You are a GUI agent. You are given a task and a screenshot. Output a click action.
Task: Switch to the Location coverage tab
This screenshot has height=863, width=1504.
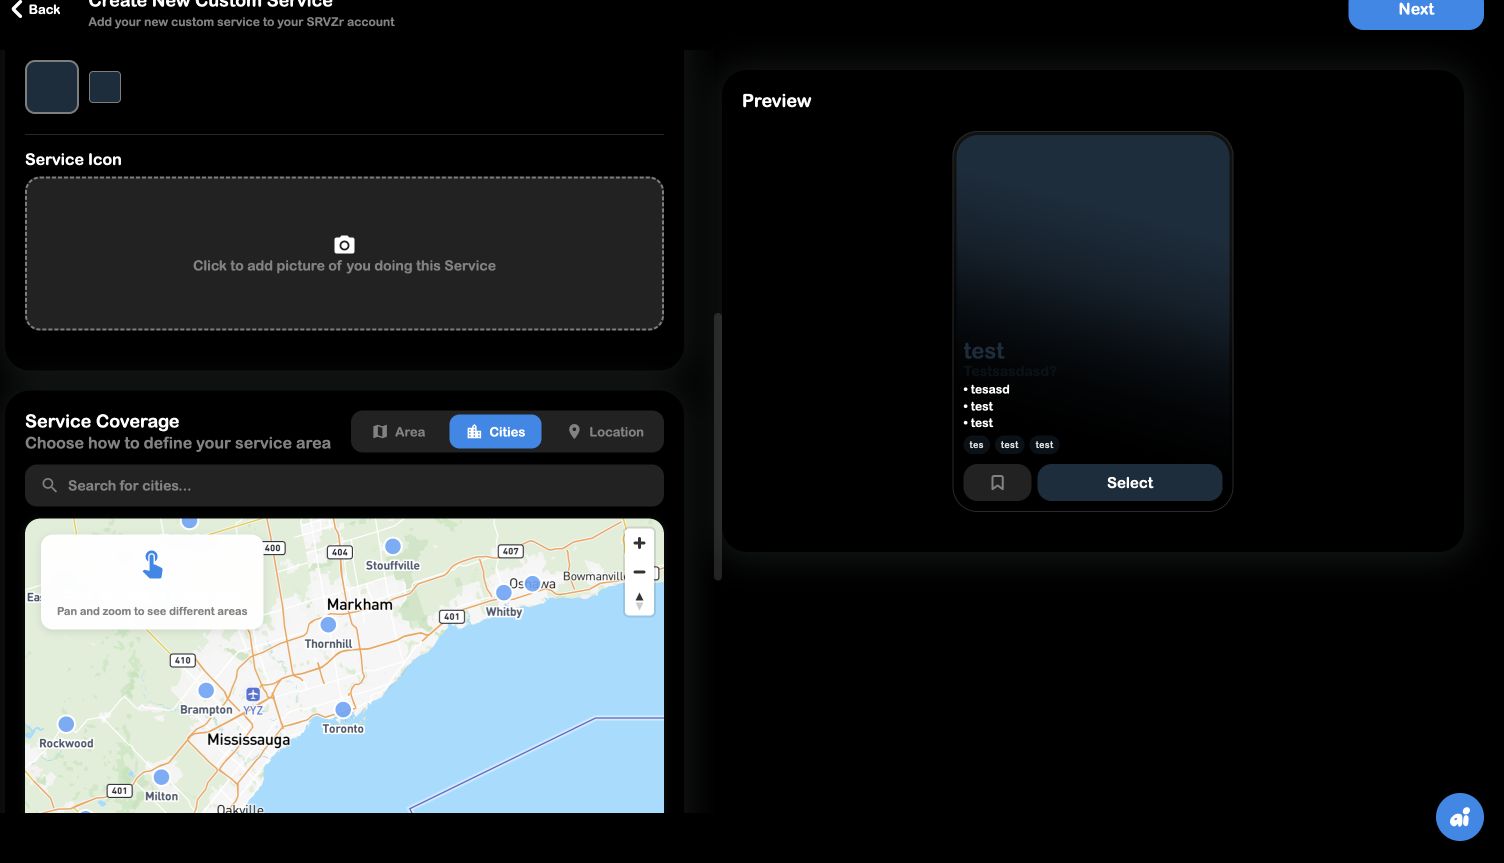coord(606,432)
